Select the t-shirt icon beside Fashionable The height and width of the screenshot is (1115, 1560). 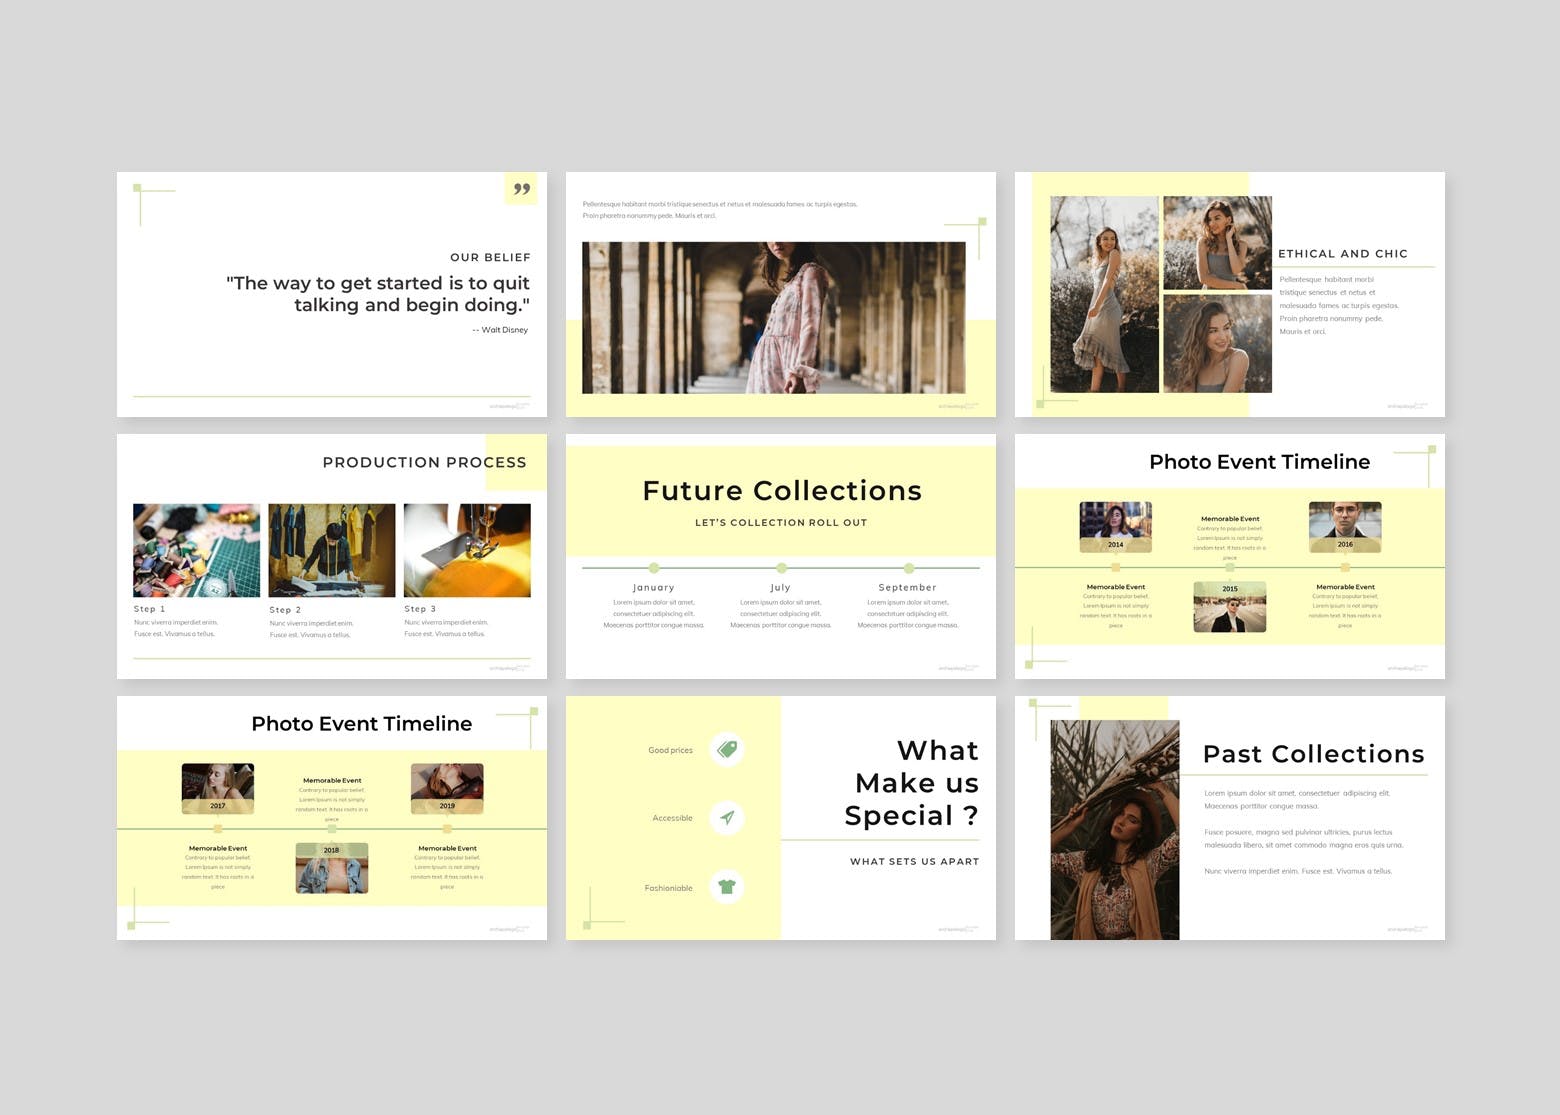(x=727, y=886)
